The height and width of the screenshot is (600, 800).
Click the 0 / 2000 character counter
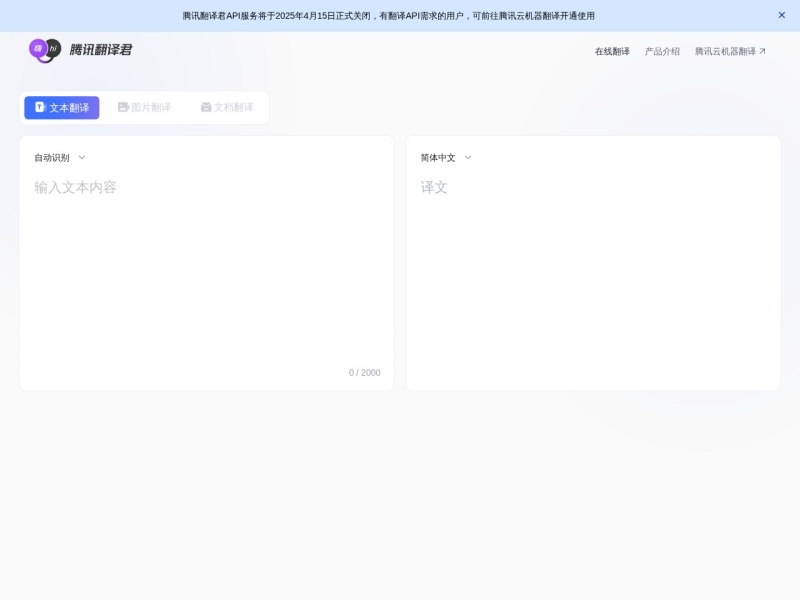click(364, 373)
